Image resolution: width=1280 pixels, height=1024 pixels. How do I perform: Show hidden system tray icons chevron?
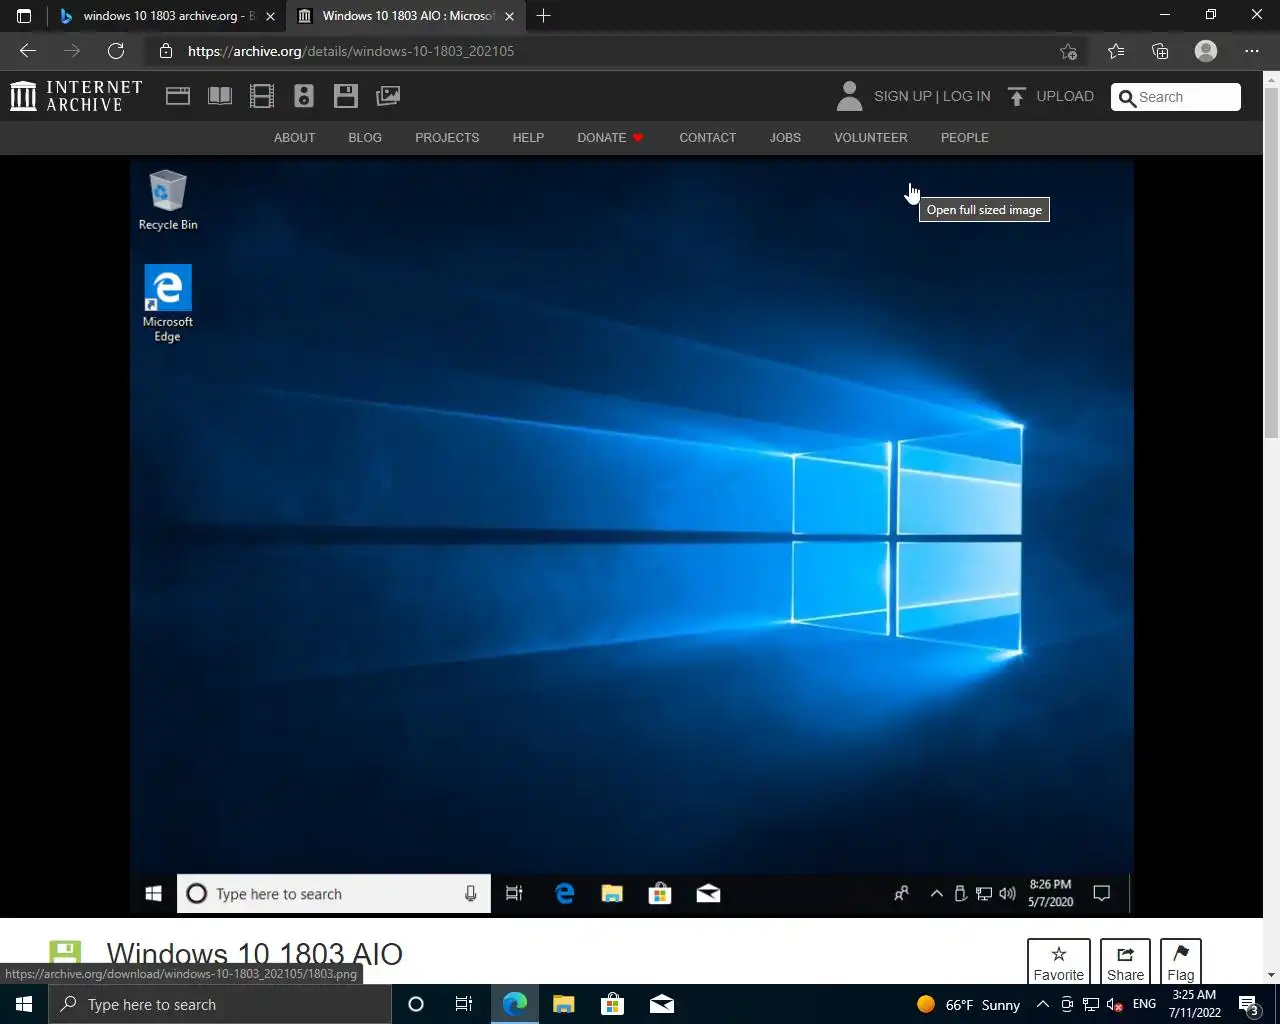pyautogui.click(x=1042, y=1004)
